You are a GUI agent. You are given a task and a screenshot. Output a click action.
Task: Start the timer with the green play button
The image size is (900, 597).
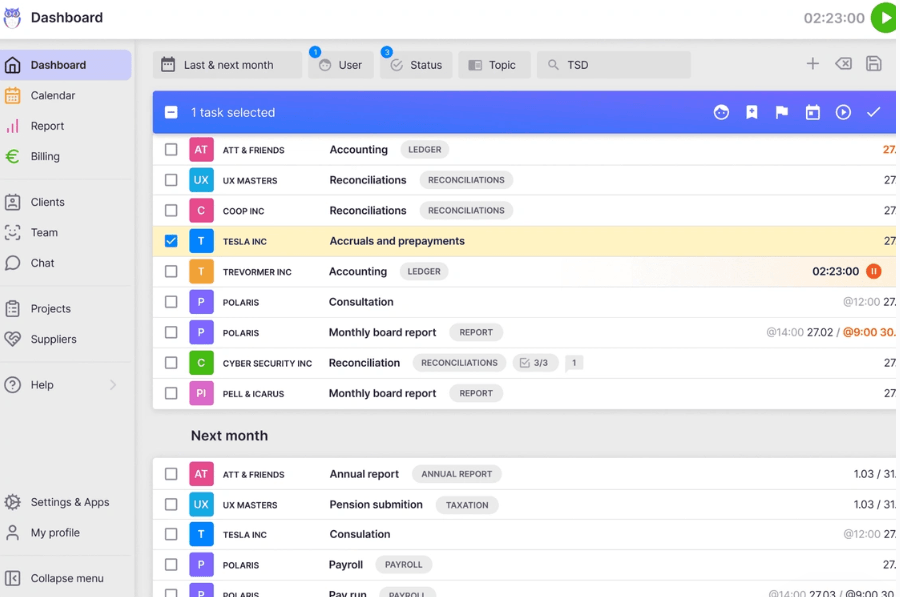[x=885, y=18]
